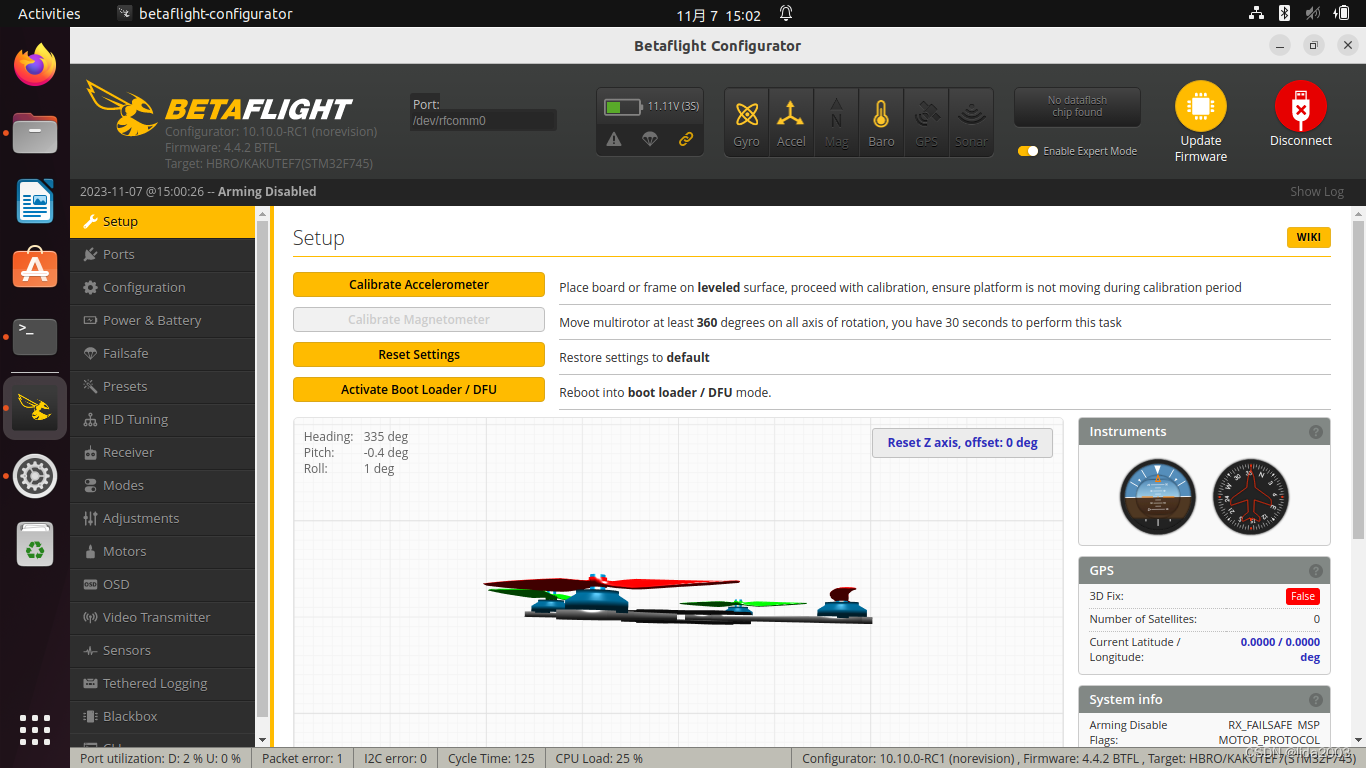Open the Video Transmitter tab

point(162,618)
